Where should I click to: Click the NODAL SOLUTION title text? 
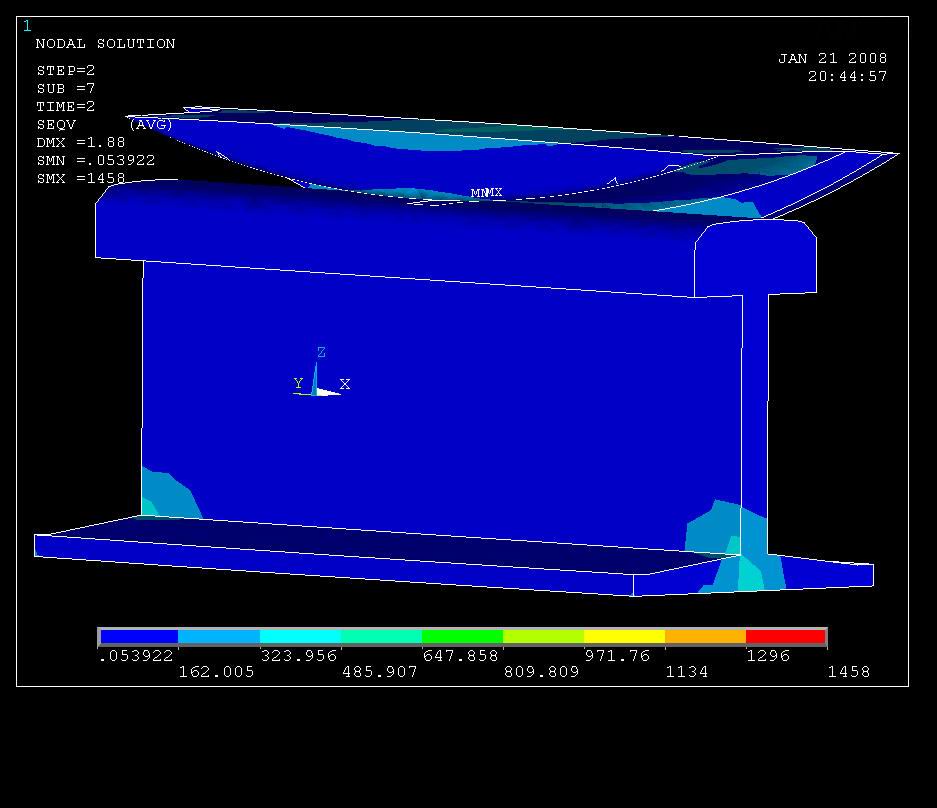(105, 44)
